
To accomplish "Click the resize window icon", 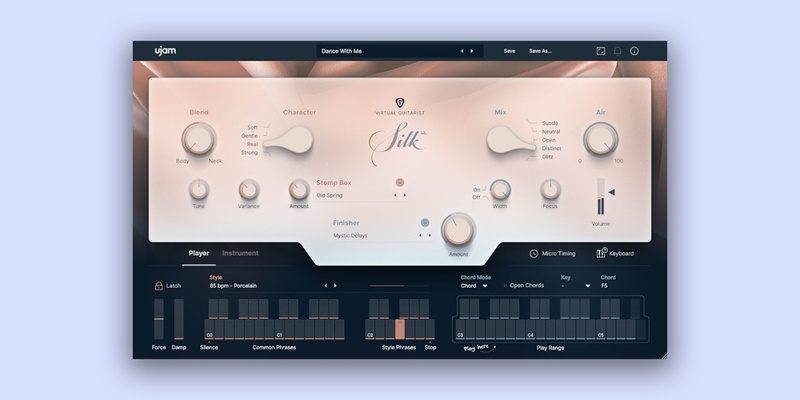I will click(x=601, y=51).
